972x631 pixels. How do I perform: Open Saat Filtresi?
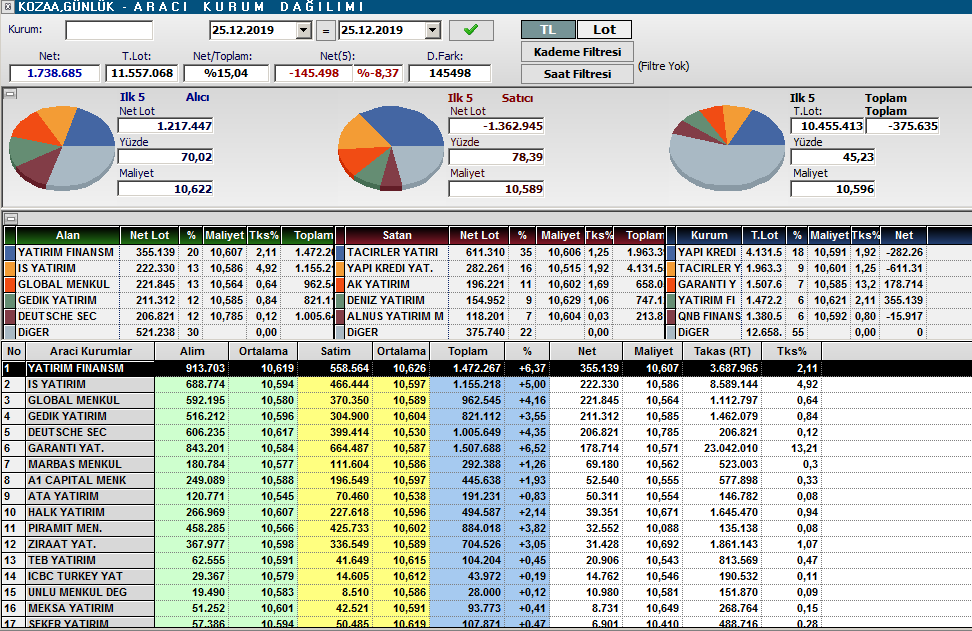tap(577, 74)
